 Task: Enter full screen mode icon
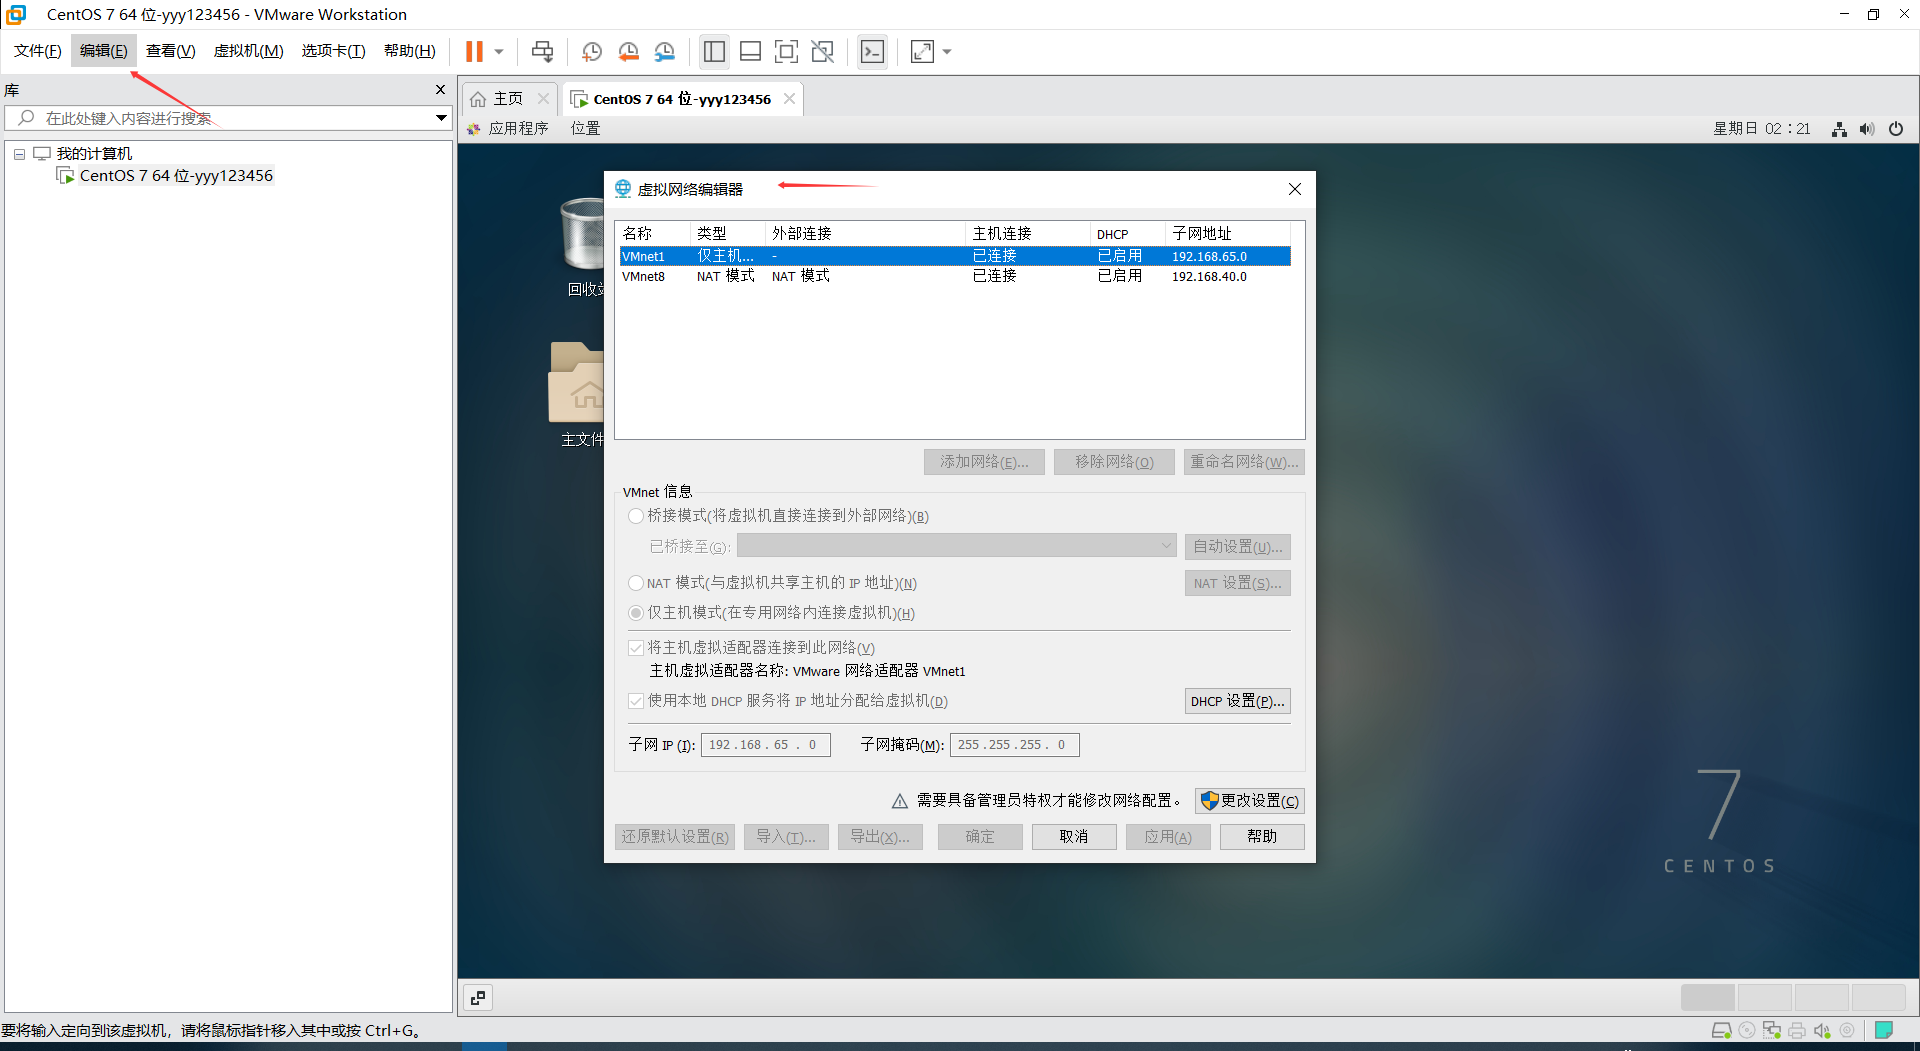[x=786, y=51]
